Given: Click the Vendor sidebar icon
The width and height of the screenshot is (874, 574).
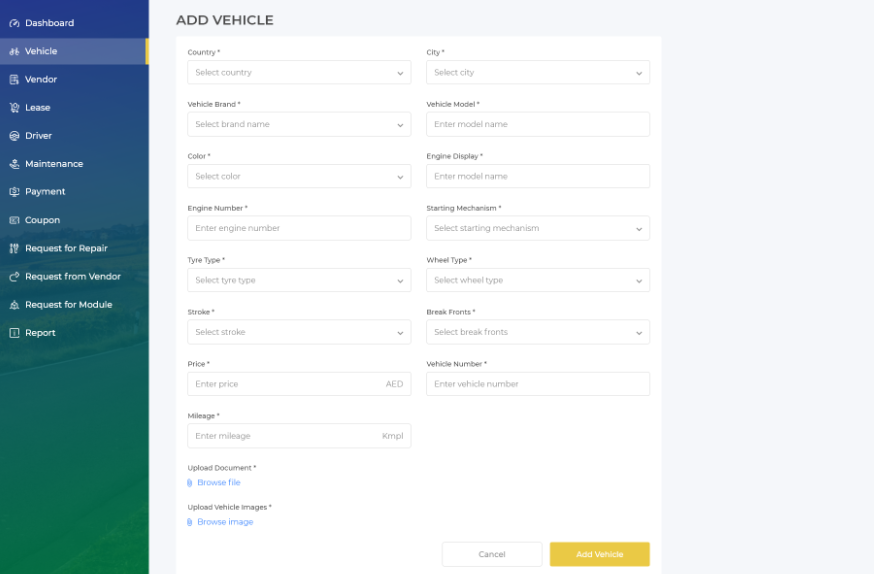Looking at the screenshot, I should click(14, 80).
